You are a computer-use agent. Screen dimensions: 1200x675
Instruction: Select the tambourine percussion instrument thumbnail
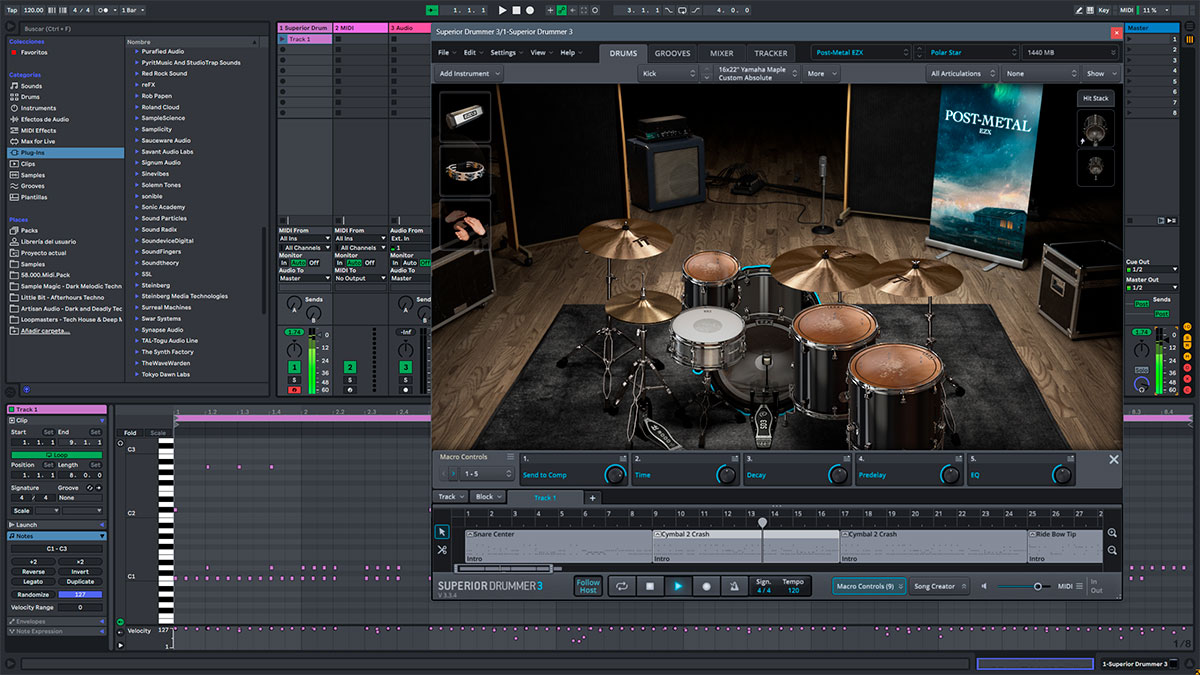[x=465, y=171]
